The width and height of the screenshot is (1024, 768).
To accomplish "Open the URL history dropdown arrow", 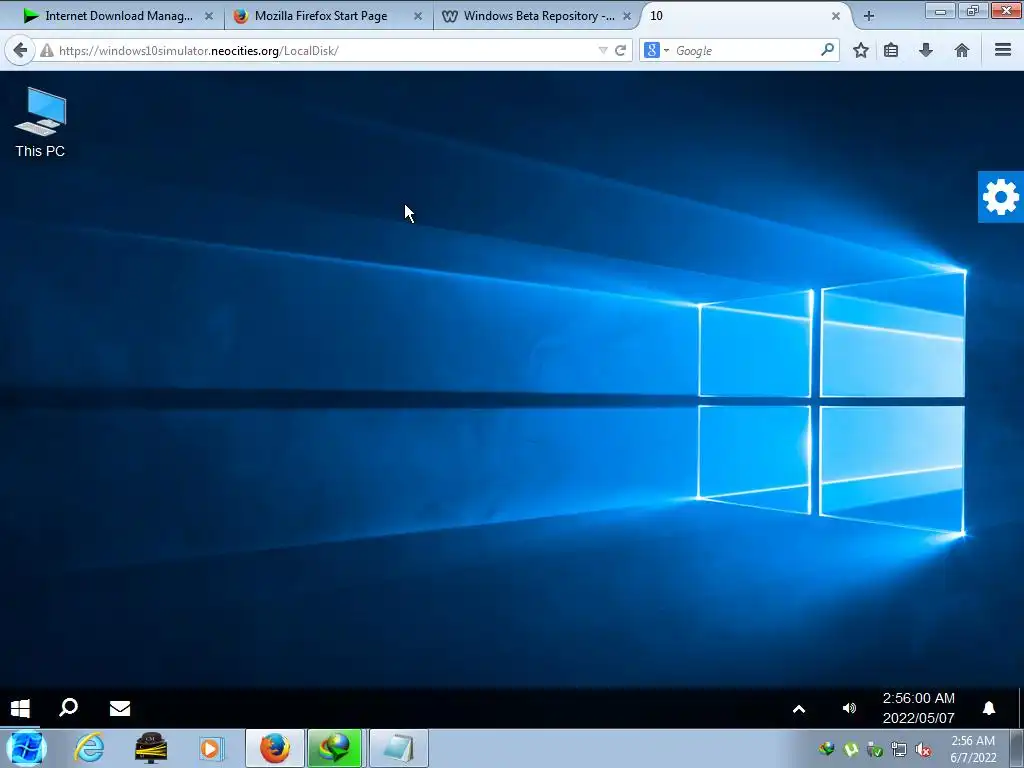I will (603, 50).
